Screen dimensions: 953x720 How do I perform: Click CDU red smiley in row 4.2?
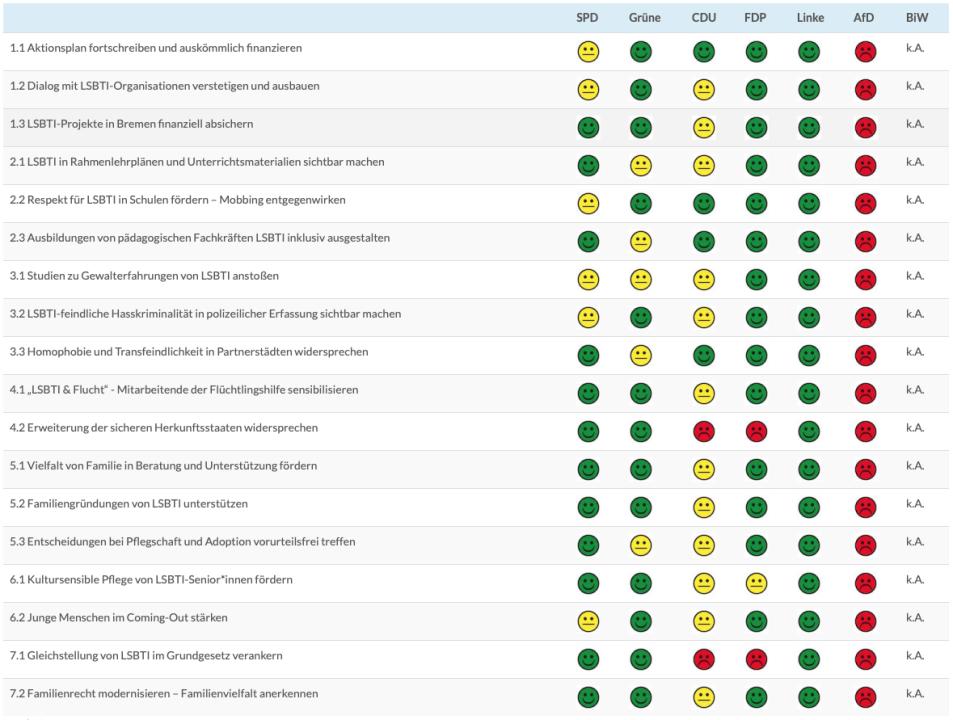(703, 431)
